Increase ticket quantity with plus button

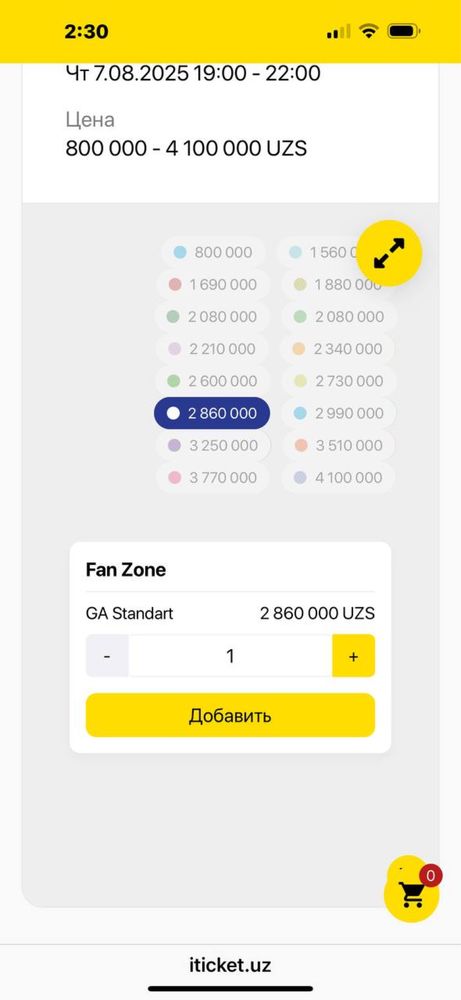pyautogui.click(x=353, y=656)
